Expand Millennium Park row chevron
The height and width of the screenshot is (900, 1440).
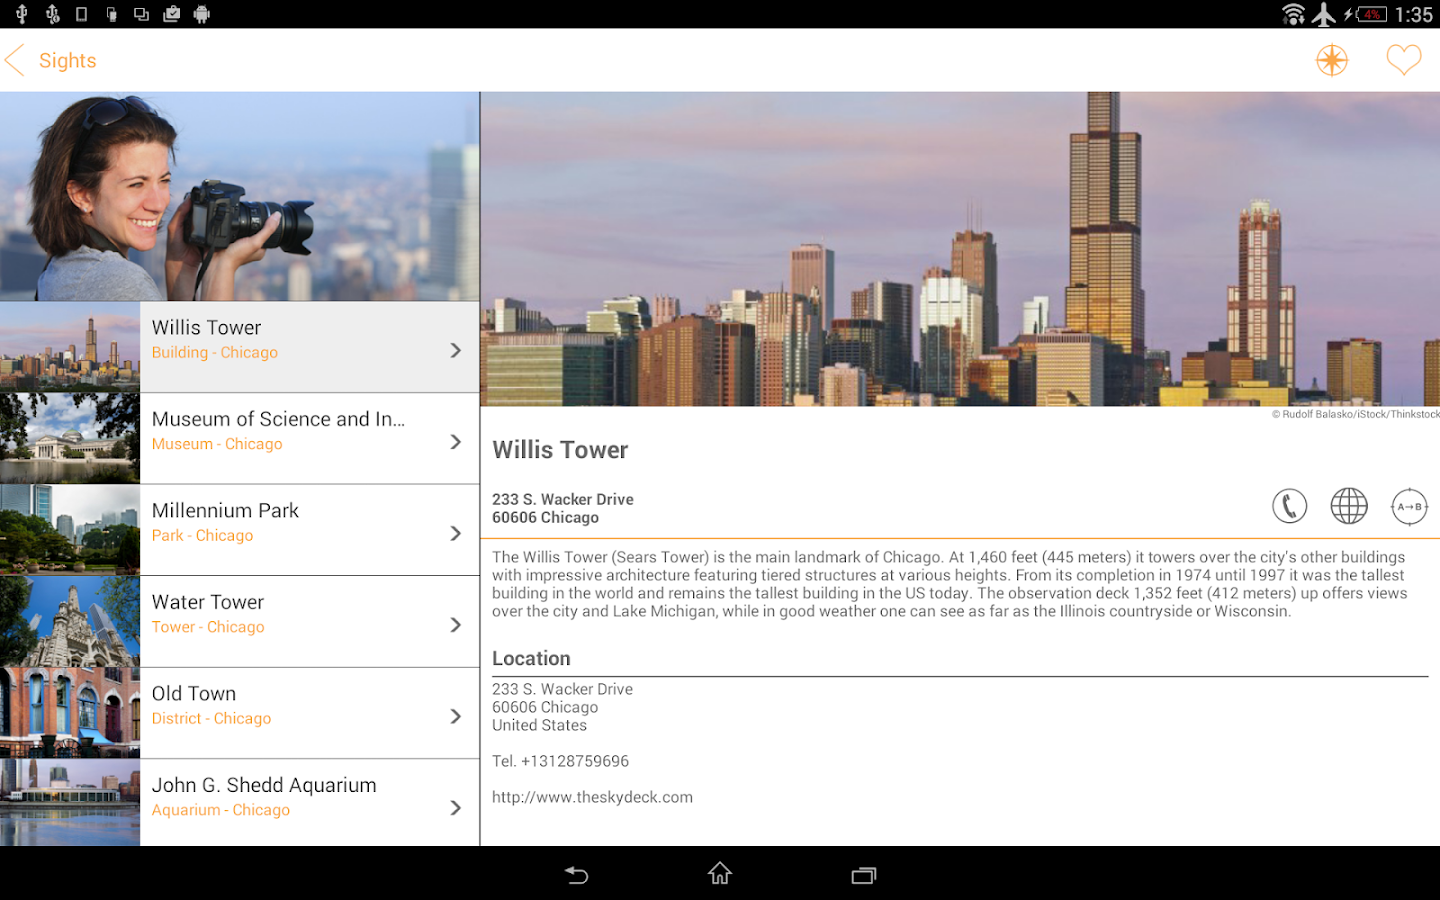pos(455,533)
